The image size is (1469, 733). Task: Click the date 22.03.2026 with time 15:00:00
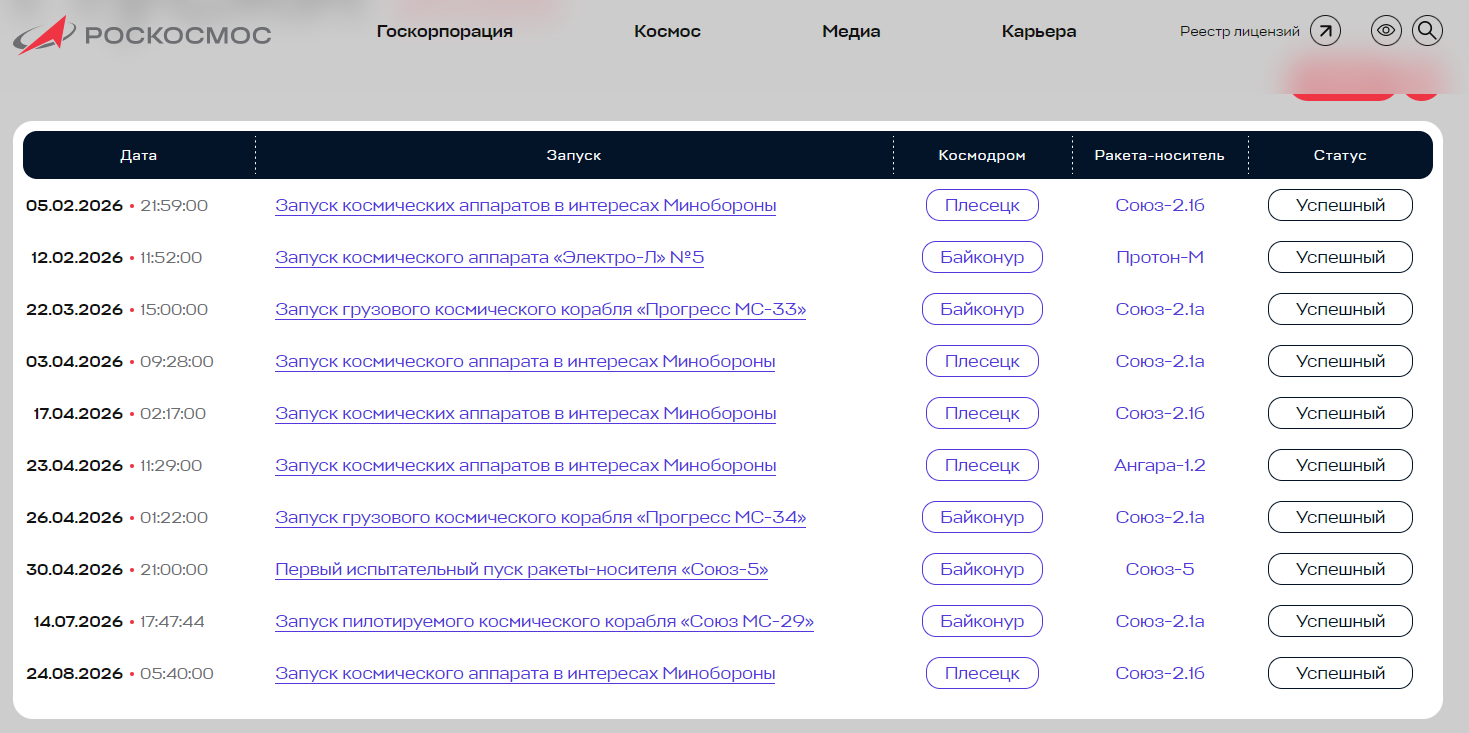tap(117, 310)
